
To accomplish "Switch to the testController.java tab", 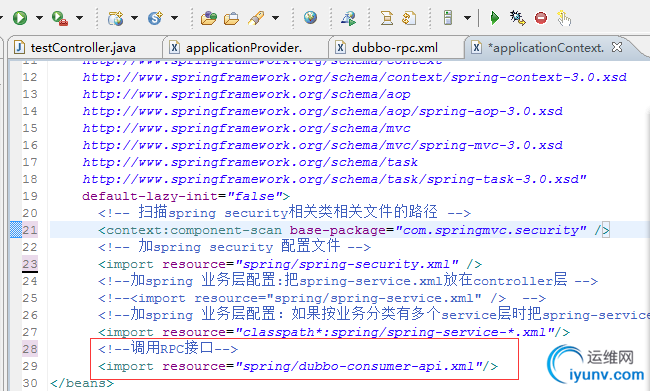I will 83,48.
